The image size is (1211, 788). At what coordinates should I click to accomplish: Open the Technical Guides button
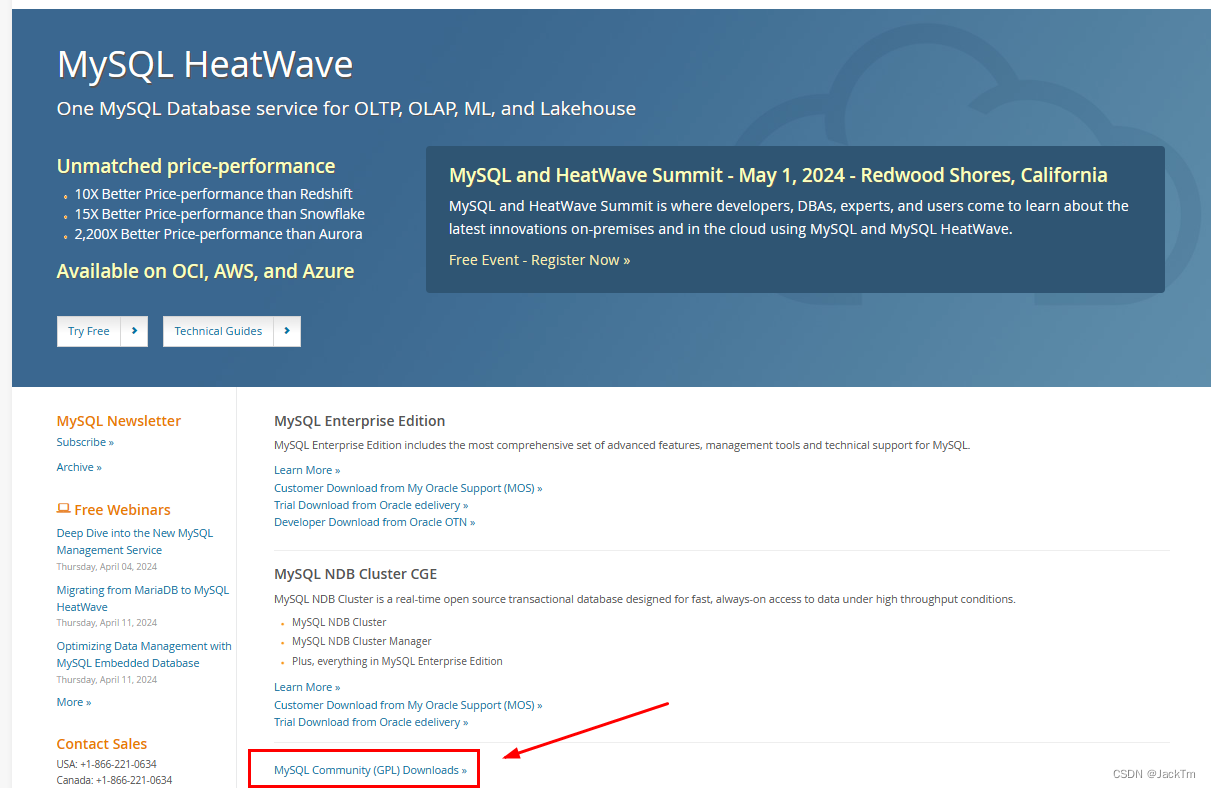[218, 331]
